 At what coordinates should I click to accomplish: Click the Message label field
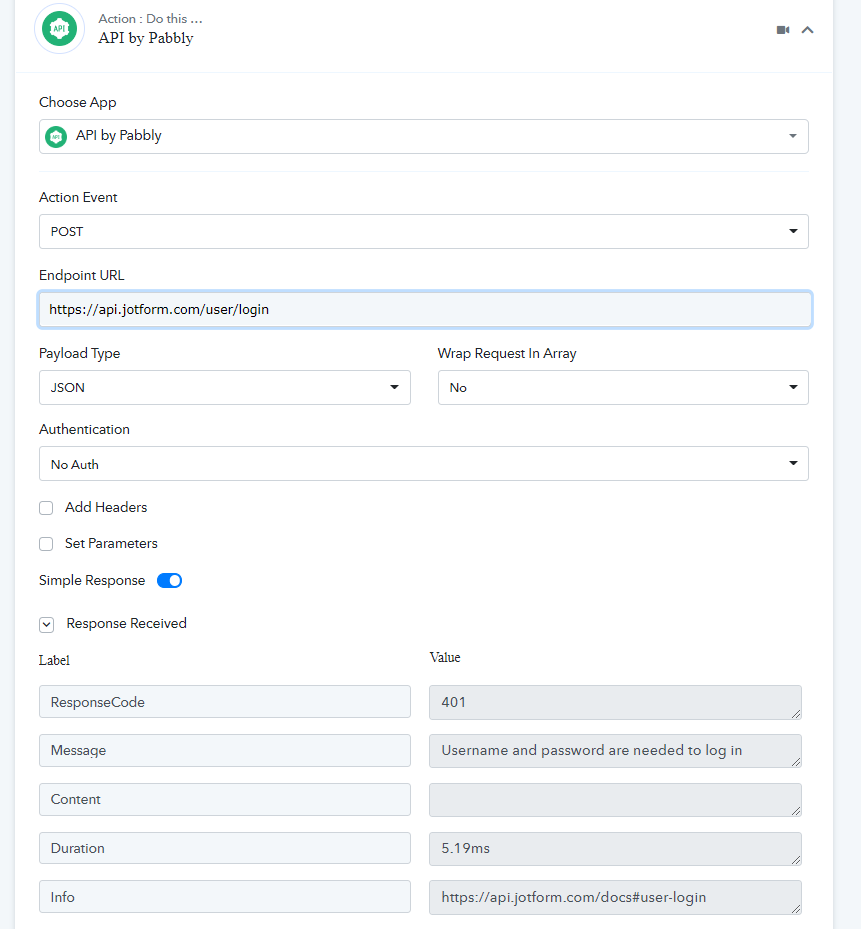[225, 751]
